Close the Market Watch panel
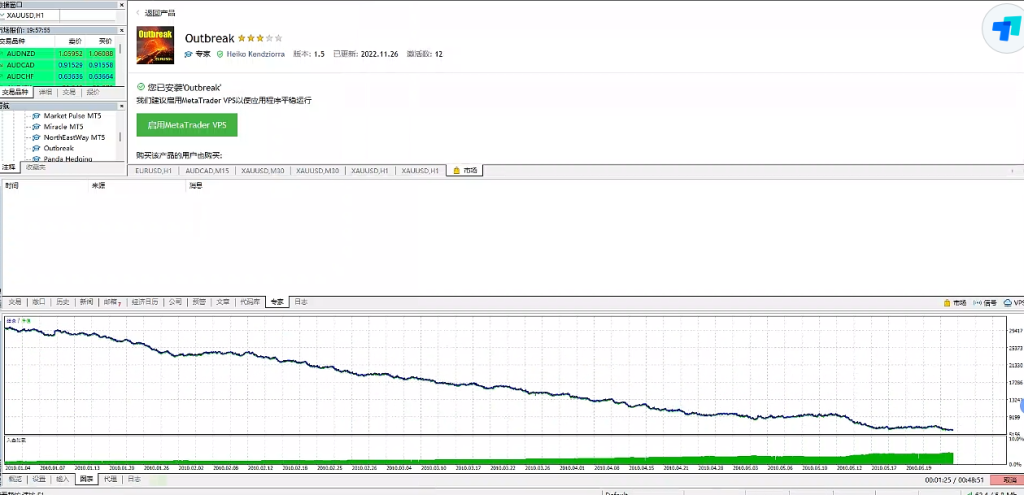Viewport: 1024px width, 495px height. point(121,30)
